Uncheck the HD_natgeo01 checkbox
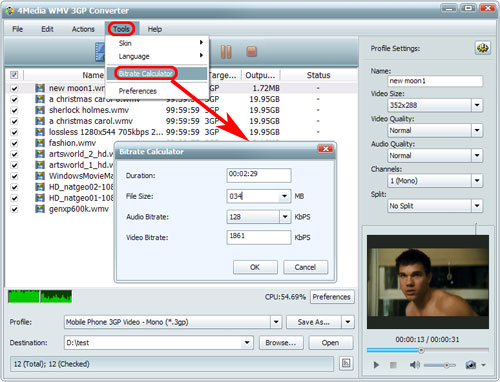 click(x=14, y=199)
